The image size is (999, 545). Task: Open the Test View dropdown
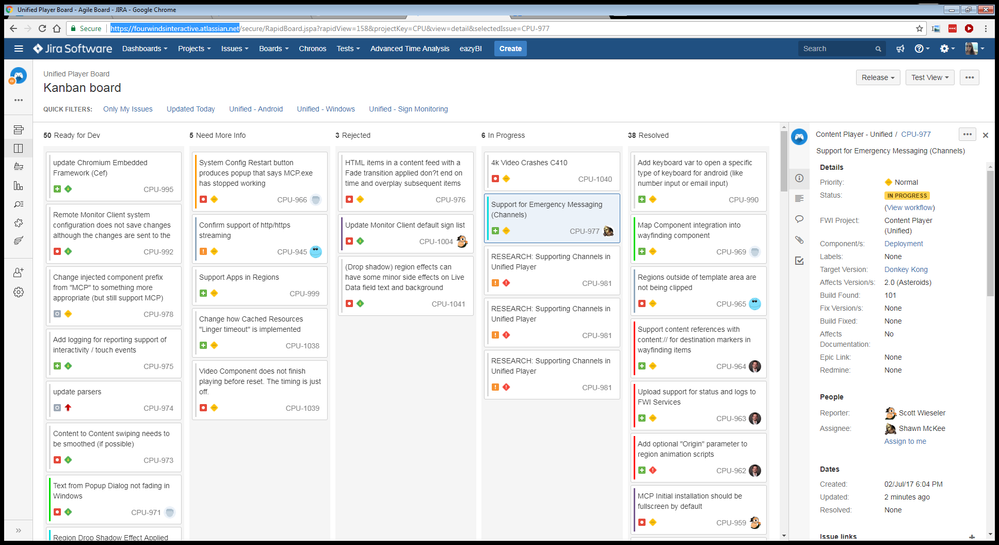tap(930, 77)
